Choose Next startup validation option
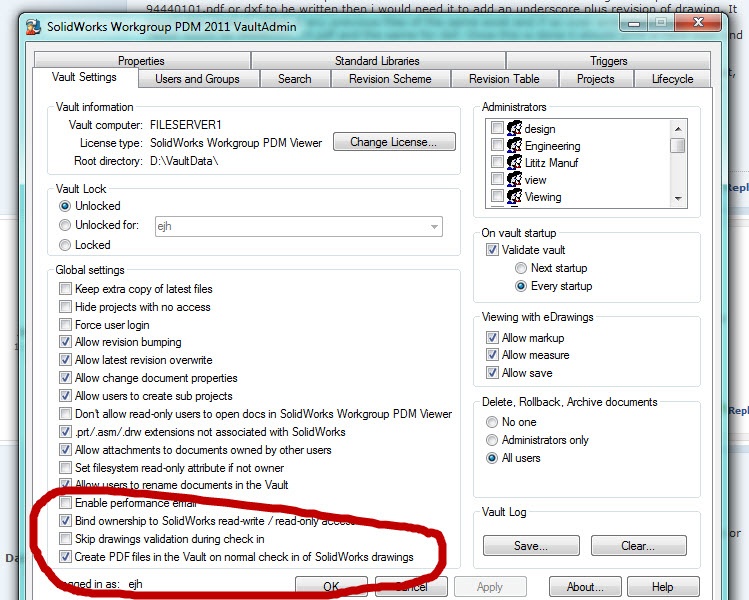Viewport: 749px width, 600px height. 521,268
